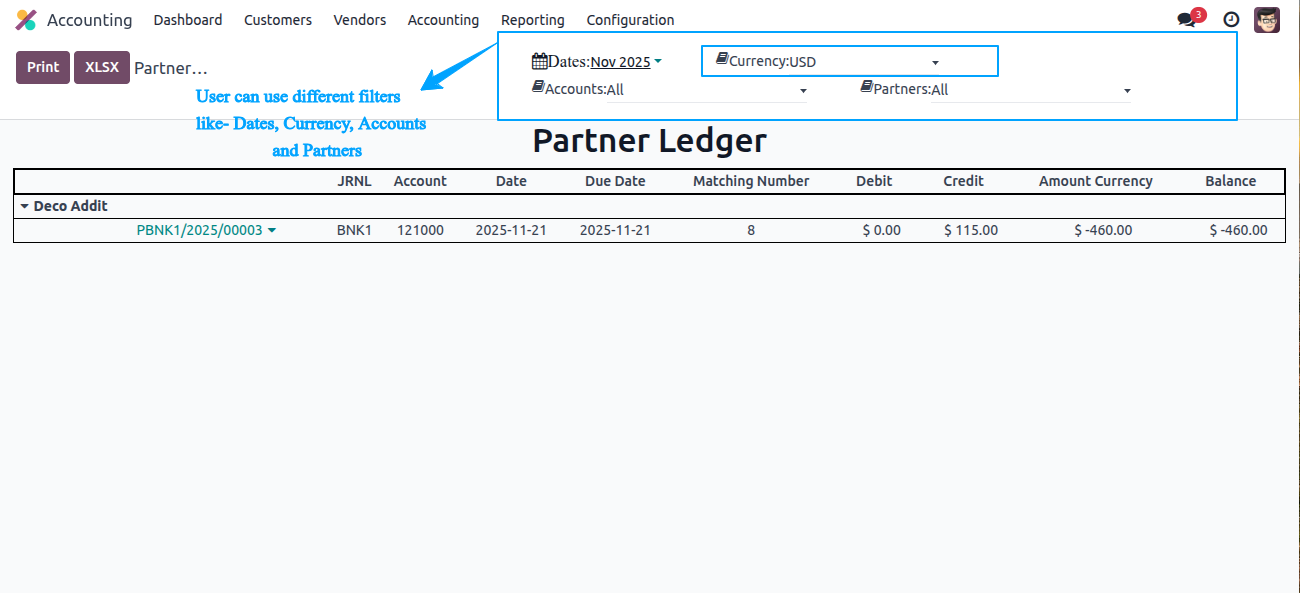Click the Print button
This screenshot has height=593, width=1300.
(x=43, y=67)
